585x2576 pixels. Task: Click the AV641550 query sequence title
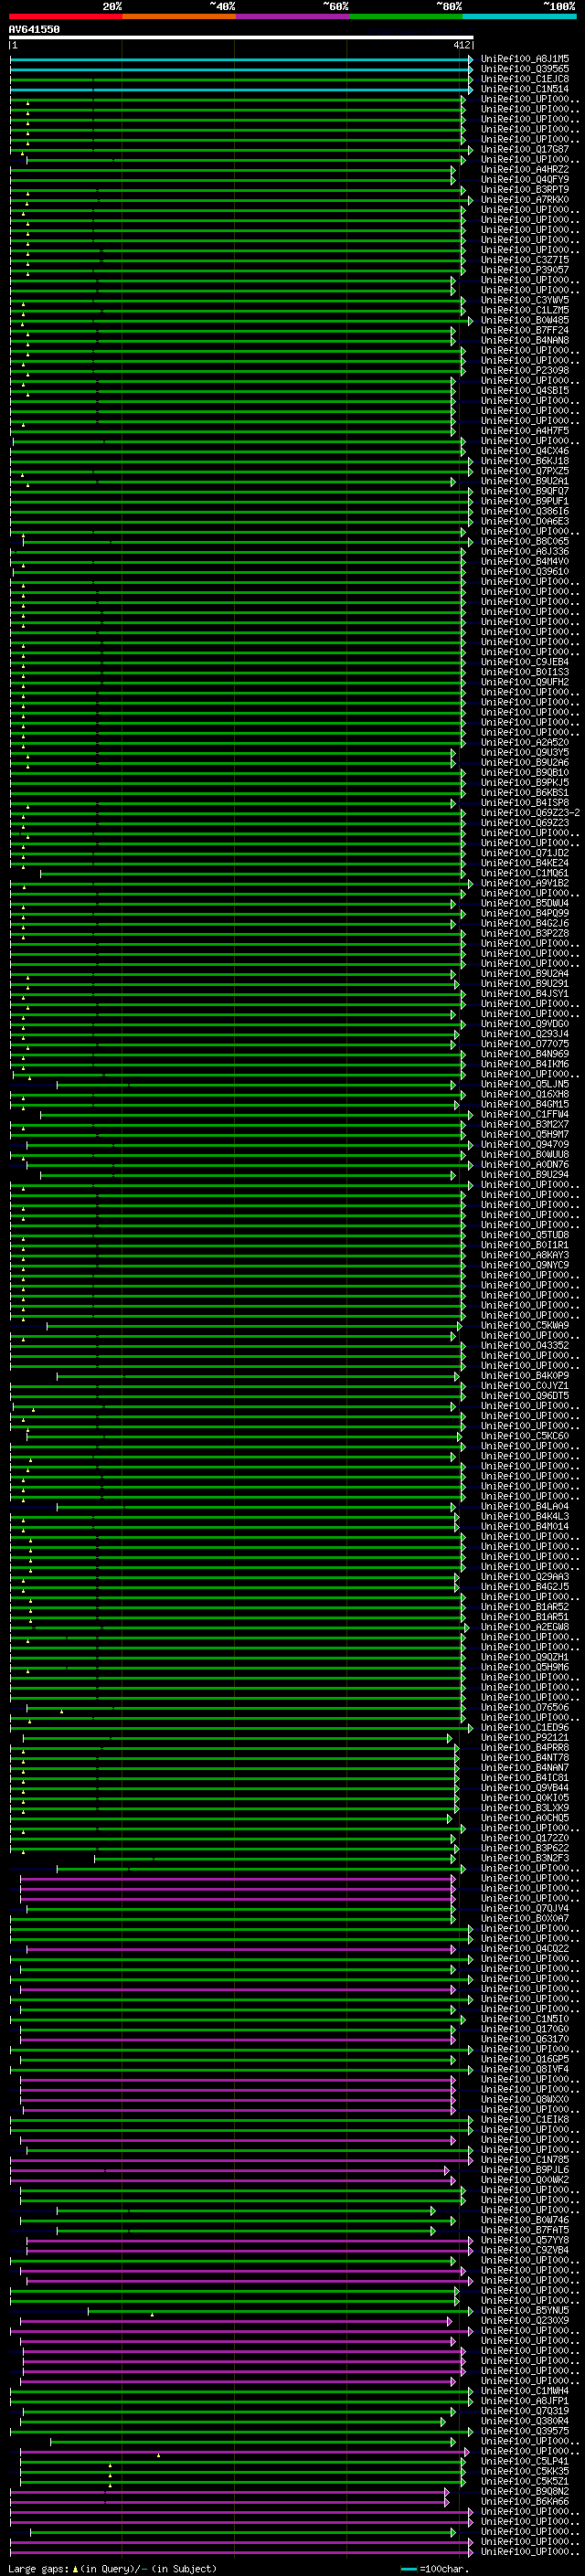34,30
